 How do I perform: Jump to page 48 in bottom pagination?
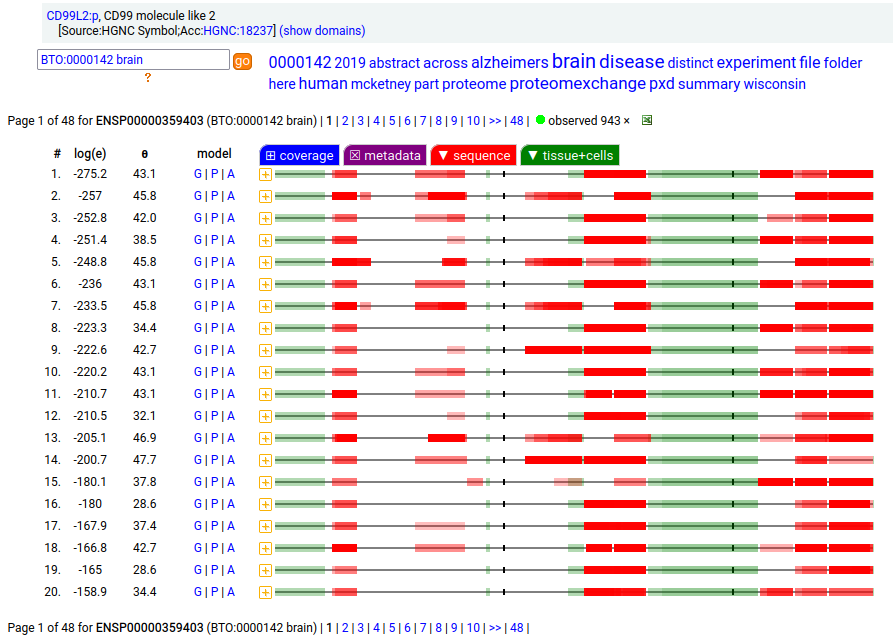(517, 628)
